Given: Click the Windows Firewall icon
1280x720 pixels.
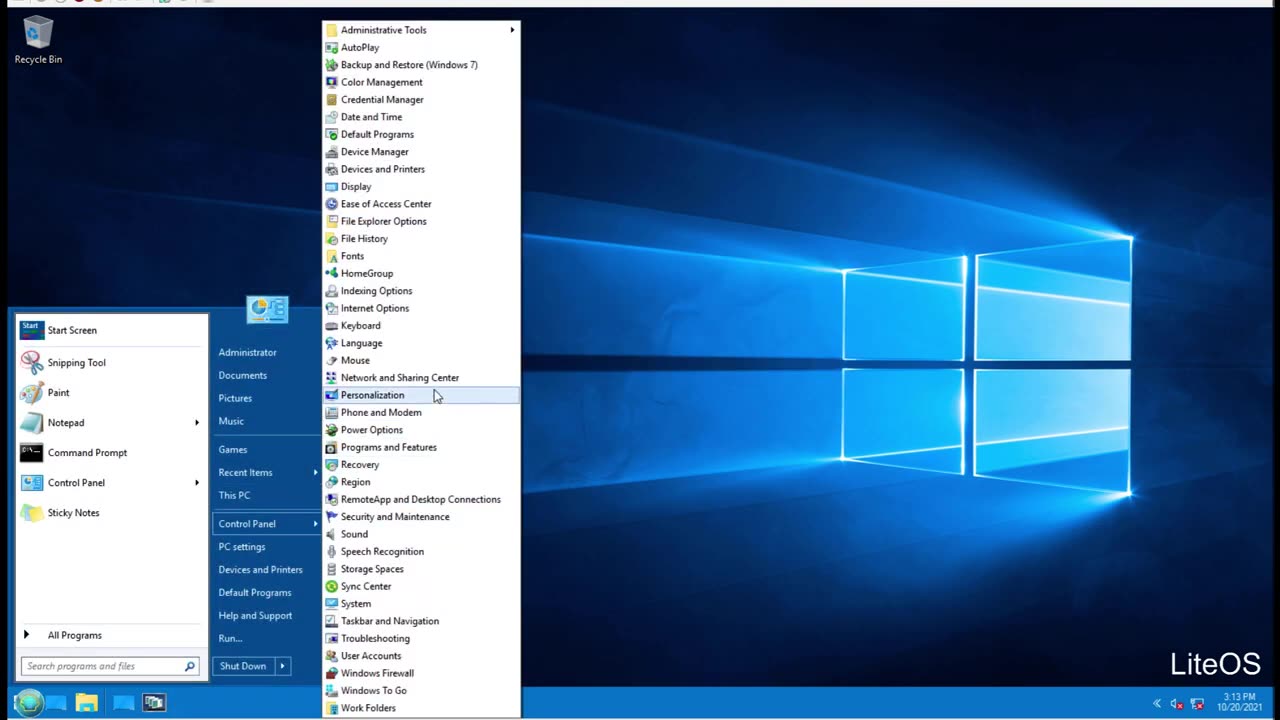Looking at the screenshot, I should pos(332,673).
